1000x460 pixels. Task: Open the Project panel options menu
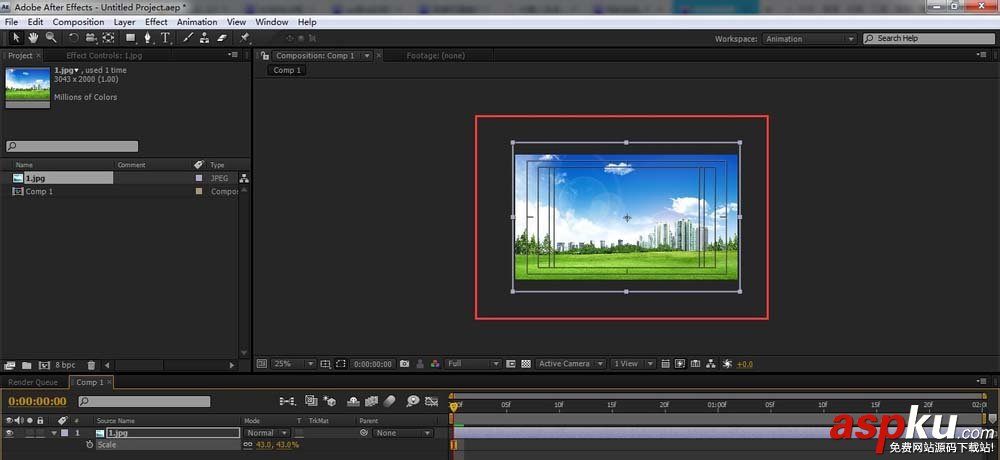pyautogui.click(x=234, y=55)
